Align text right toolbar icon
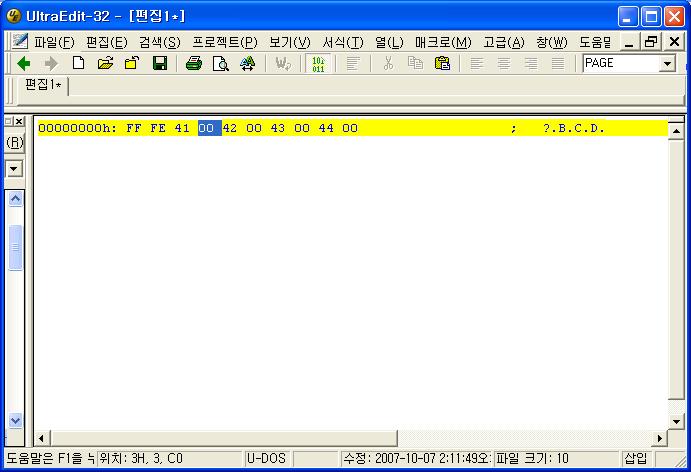The height and width of the screenshot is (472, 691). (x=531, y=63)
